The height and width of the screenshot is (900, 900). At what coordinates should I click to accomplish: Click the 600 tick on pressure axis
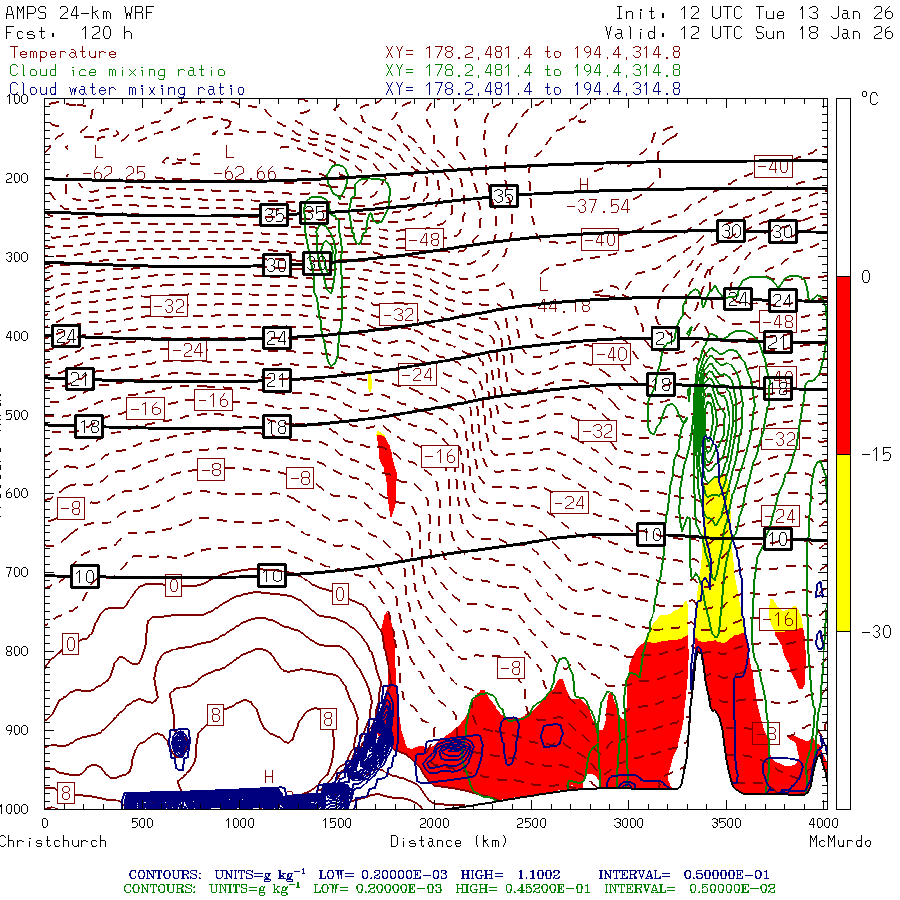tap(17, 493)
